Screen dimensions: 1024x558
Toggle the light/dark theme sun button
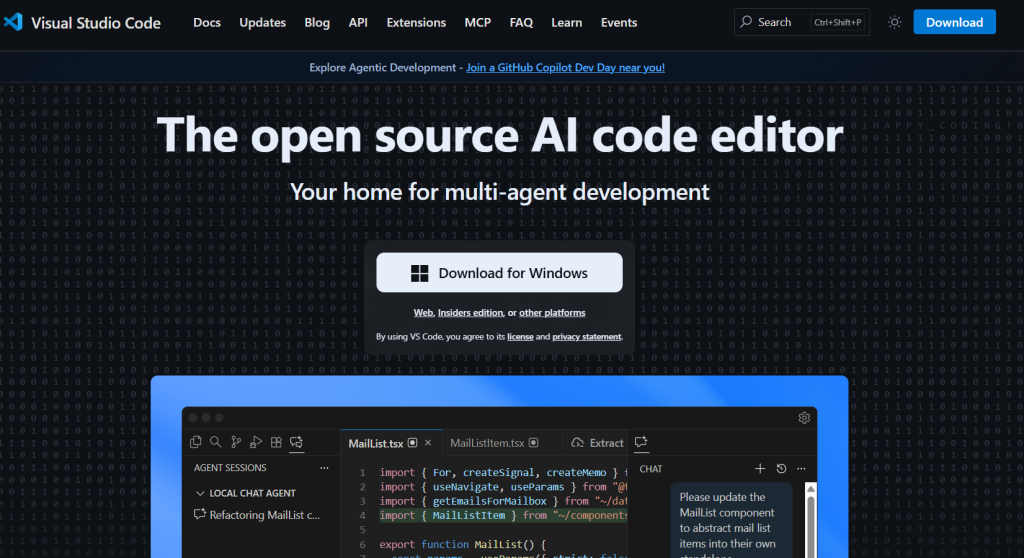(894, 22)
